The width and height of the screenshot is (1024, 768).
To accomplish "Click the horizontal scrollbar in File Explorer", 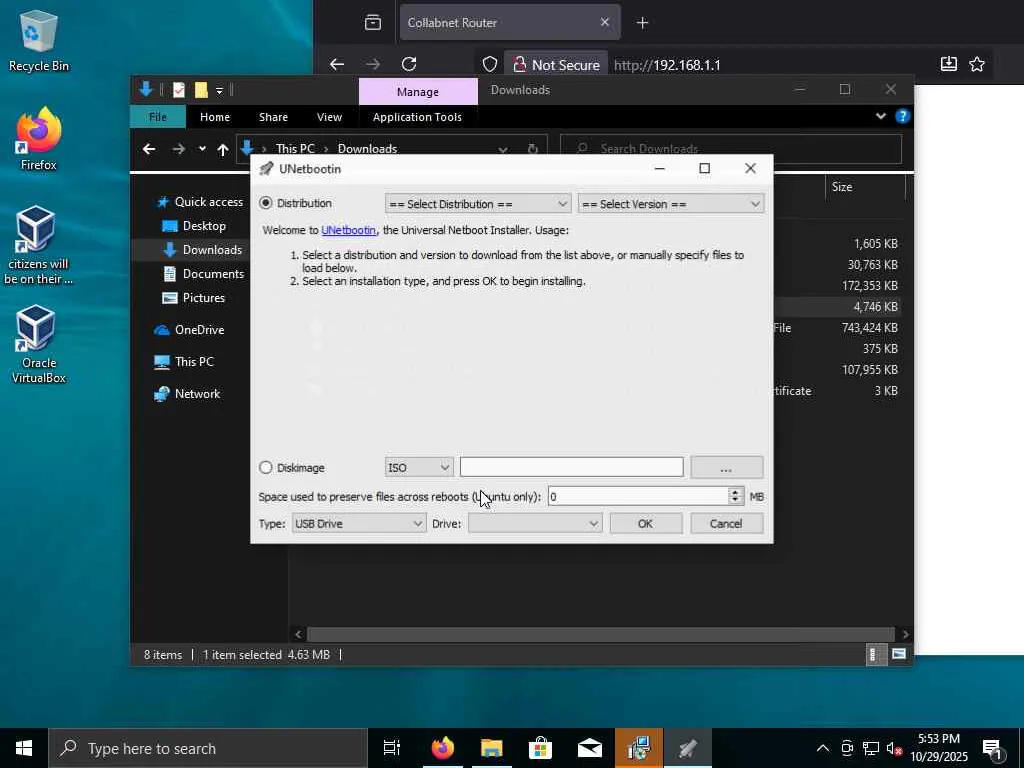I will click(x=600, y=634).
